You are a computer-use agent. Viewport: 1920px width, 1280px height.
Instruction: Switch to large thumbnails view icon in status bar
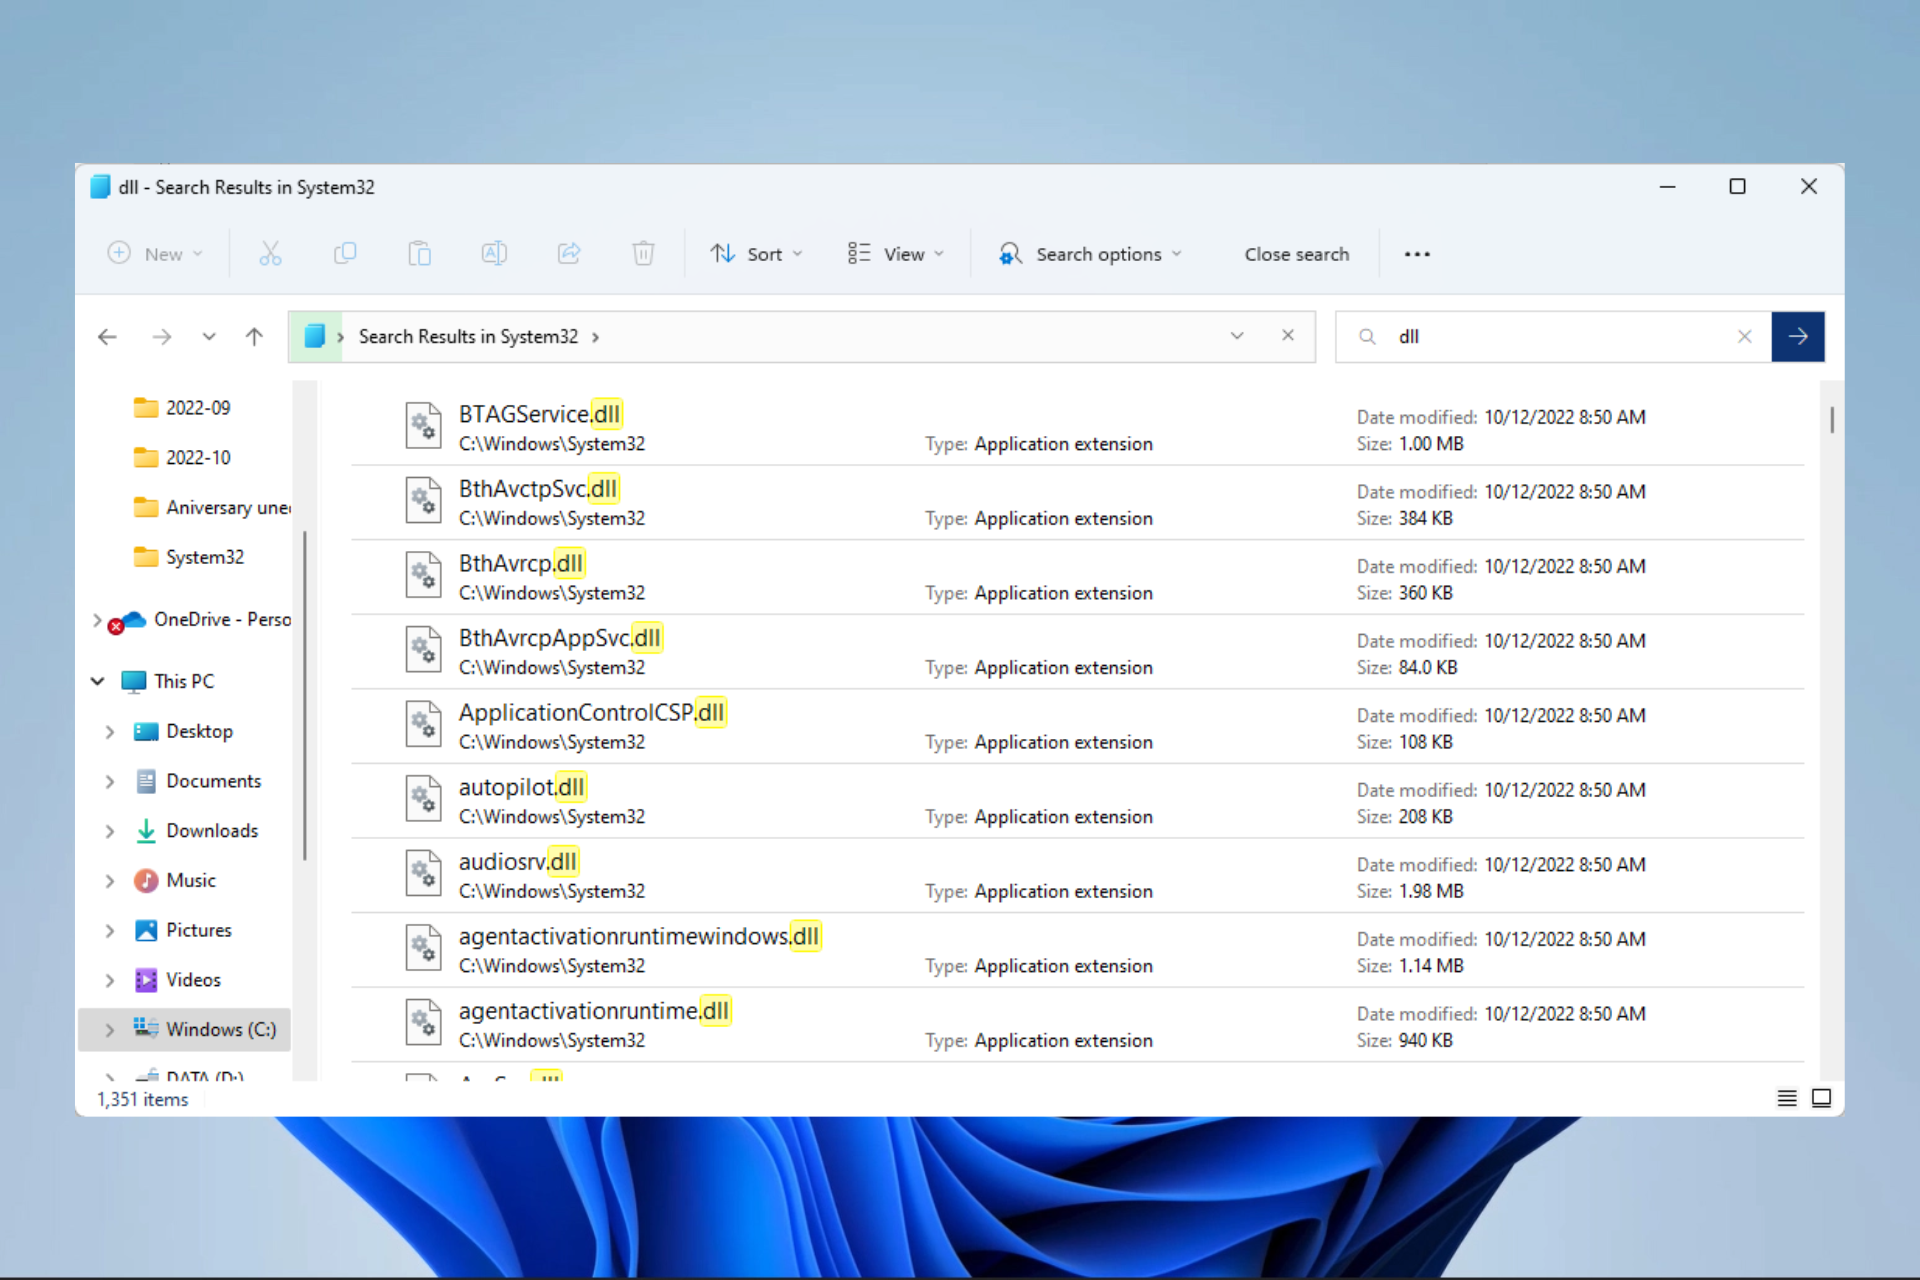point(1822,1098)
